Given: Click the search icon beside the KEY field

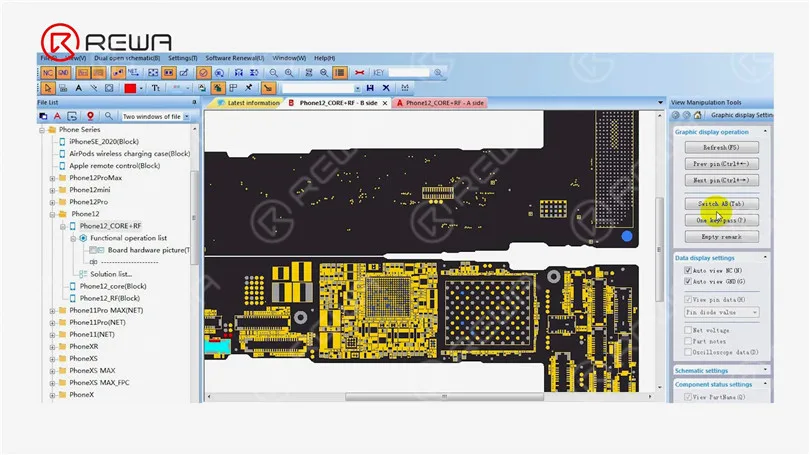Looking at the screenshot, I should click(438, 73).
